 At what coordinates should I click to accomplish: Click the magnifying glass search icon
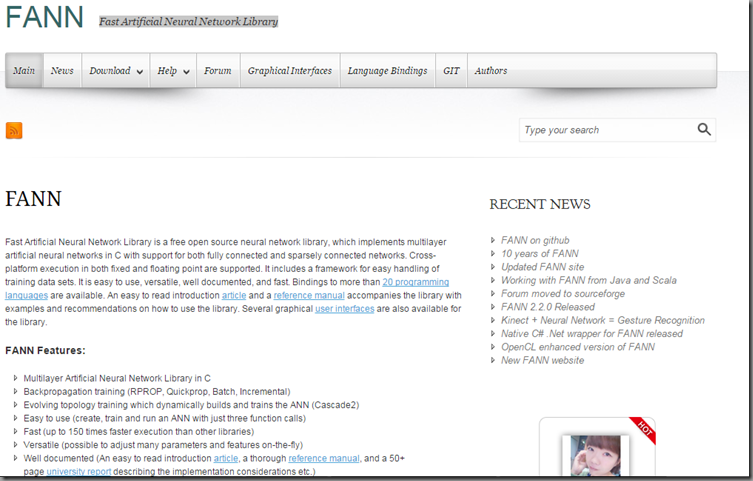pyautogui.click(x=704, y=130)
